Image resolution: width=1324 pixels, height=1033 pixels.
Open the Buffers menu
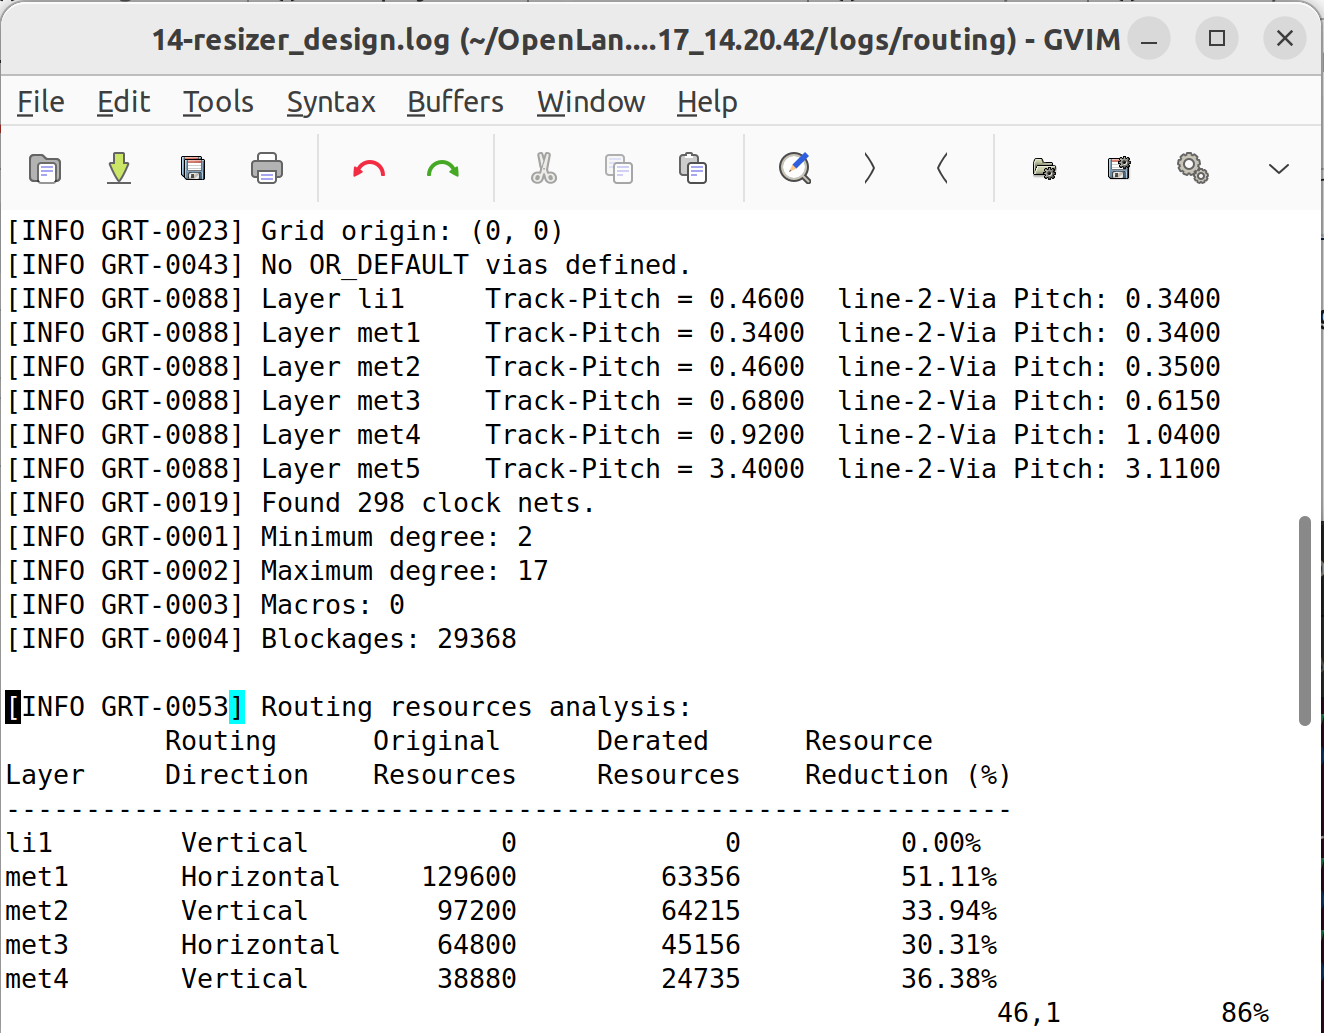tap(455, 101)
